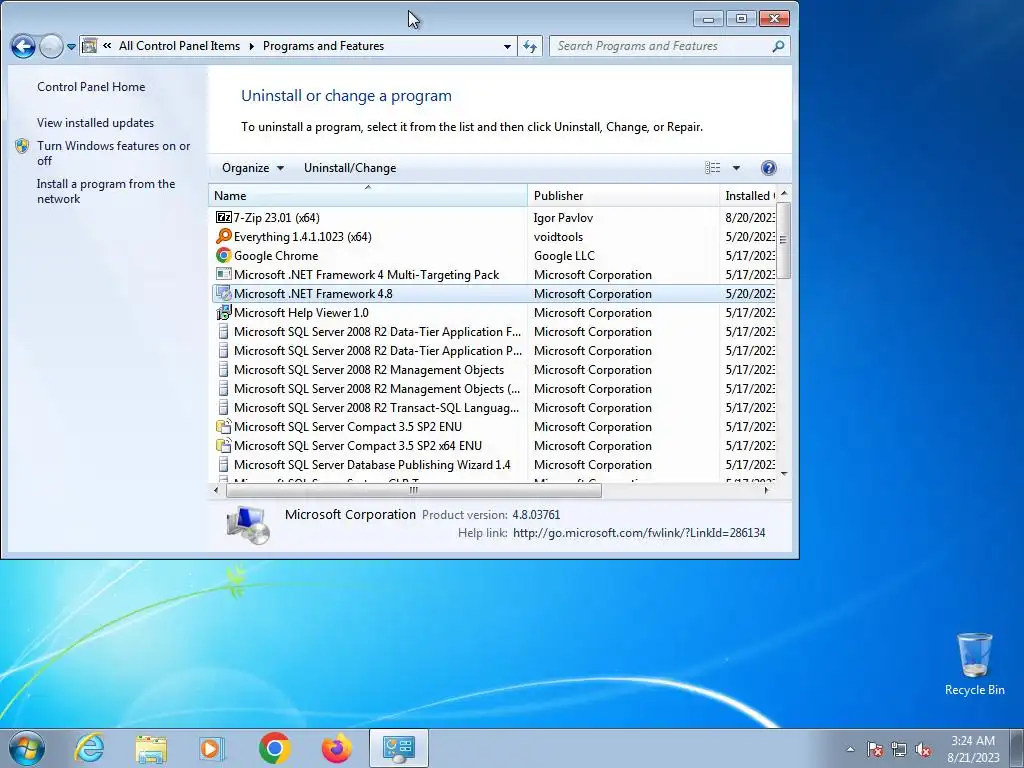Select SQL Server 2008 R2 Data-Tier Application P... row
Image resolution: width=1024 pixels, height=768 pixels.
(x=494, y=351)
